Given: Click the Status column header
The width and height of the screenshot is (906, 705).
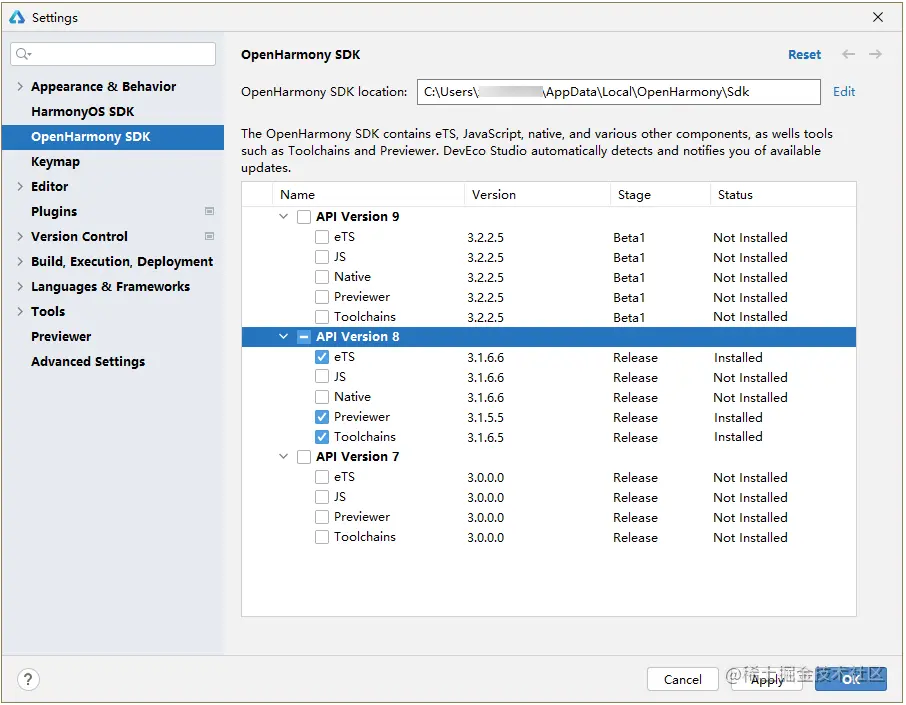Looking at the screenshot, I should pyautogui.click(x=783, y=195).
